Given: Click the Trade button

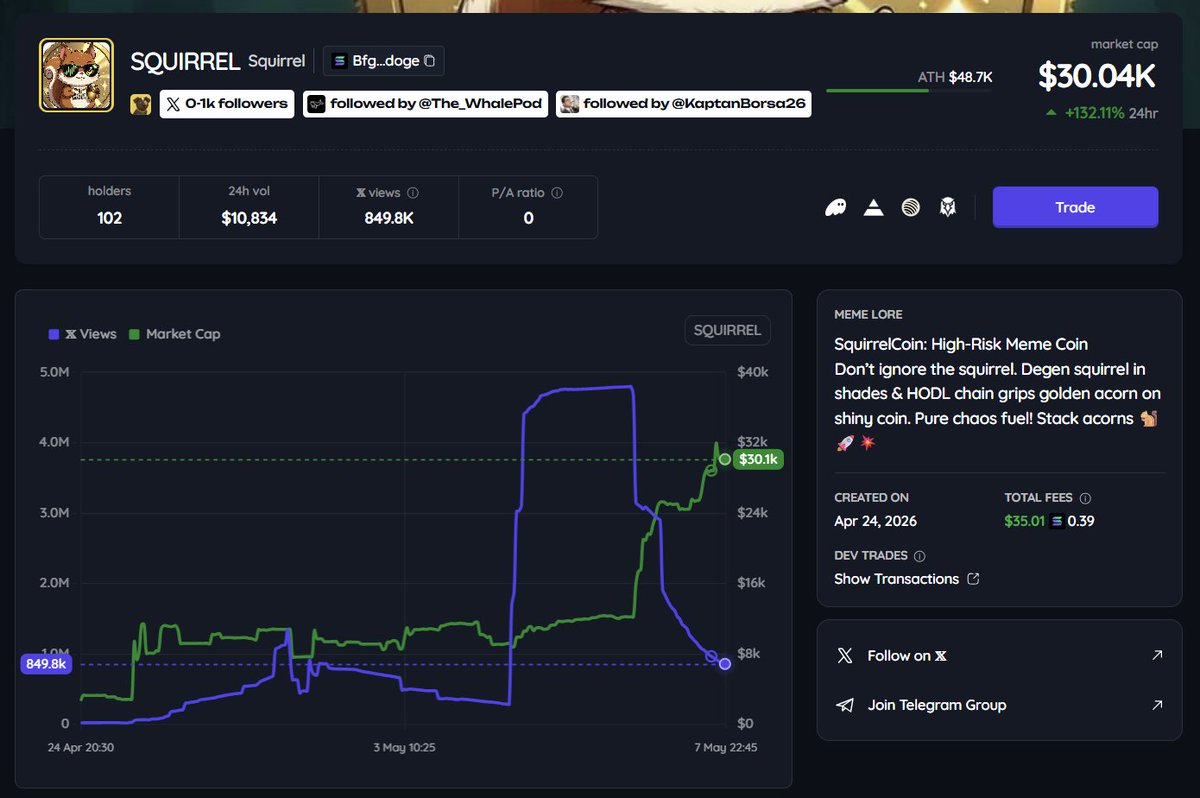Looking at the screenshot, I should point(1075,207).
